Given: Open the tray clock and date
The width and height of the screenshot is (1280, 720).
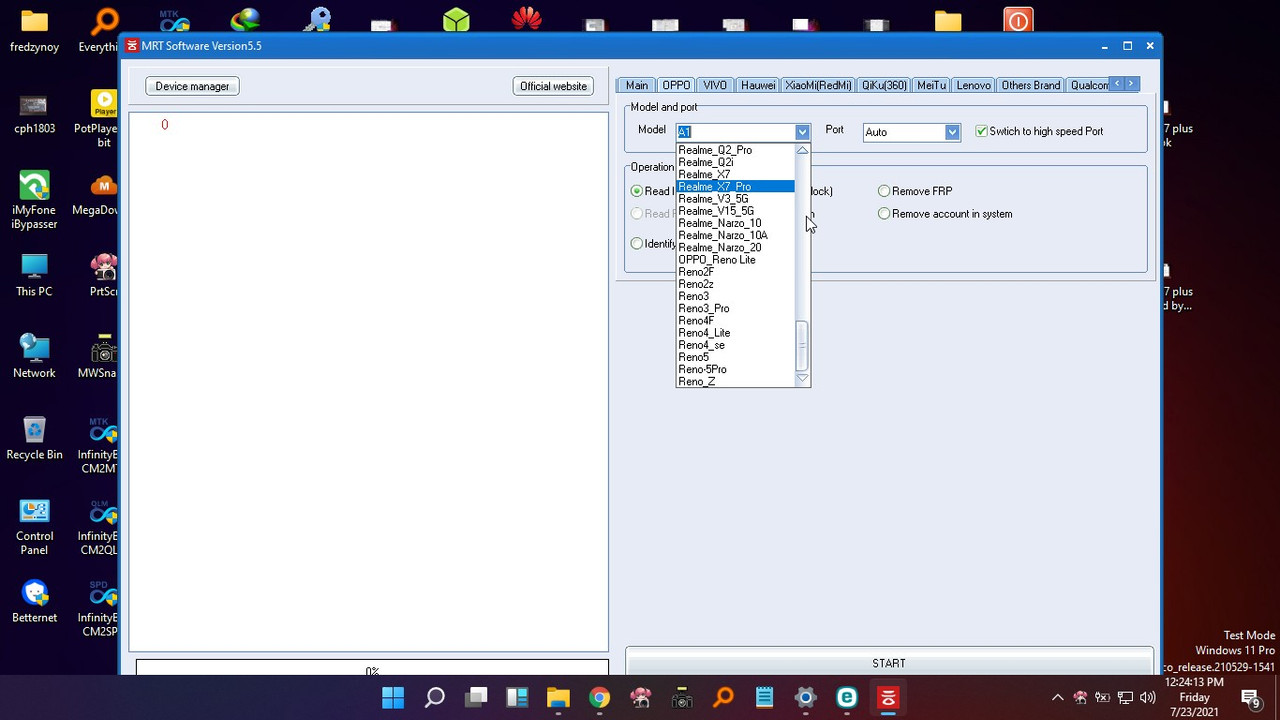Looking at the screenshot, I should 1194,697.
